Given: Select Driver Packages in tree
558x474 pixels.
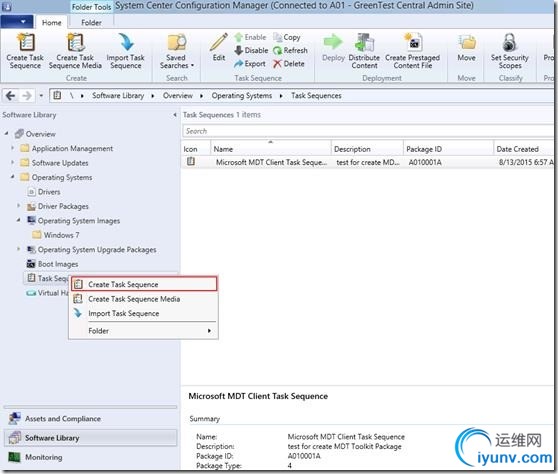Looking at the screenshot, I should (63, 206).
